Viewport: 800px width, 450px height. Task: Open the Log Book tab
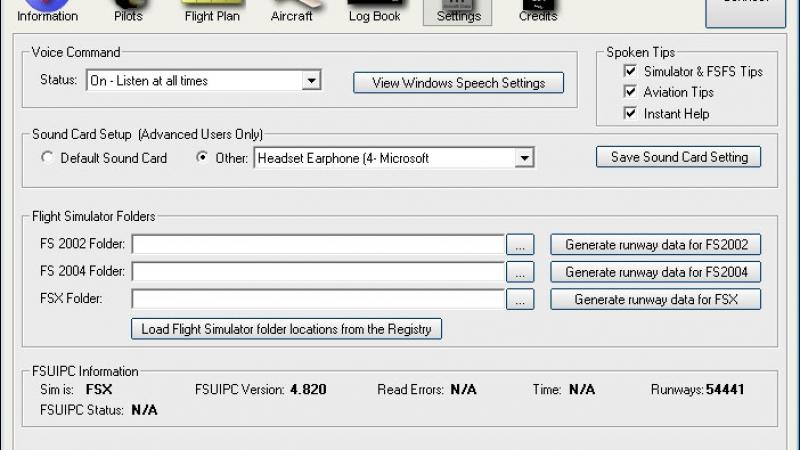pyautogui.click(x=374, y=12)
